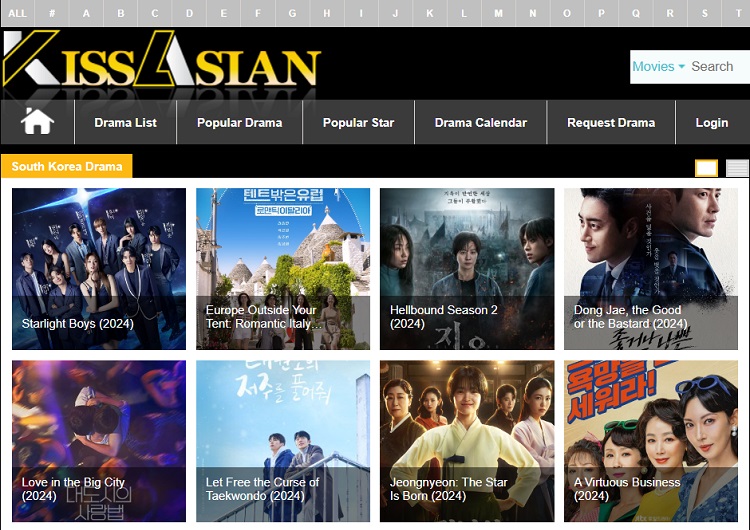Click the KissAsian logo

point(161,61)
